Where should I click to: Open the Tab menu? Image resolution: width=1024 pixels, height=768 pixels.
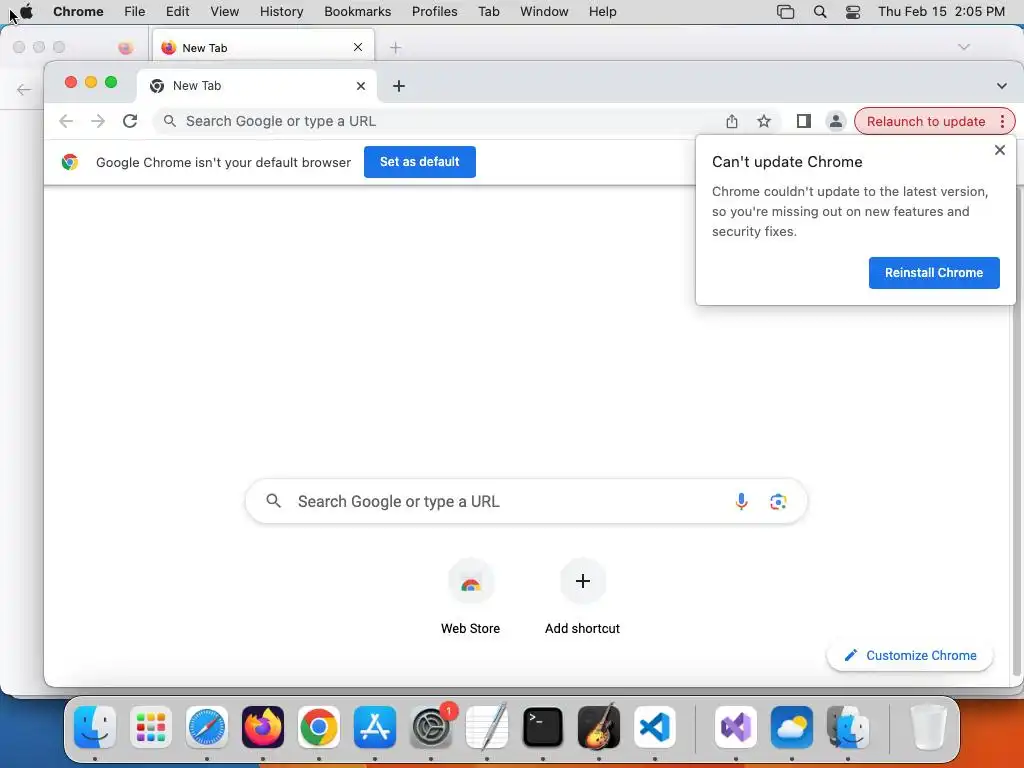pyautogui.click(x=488, y=12)
